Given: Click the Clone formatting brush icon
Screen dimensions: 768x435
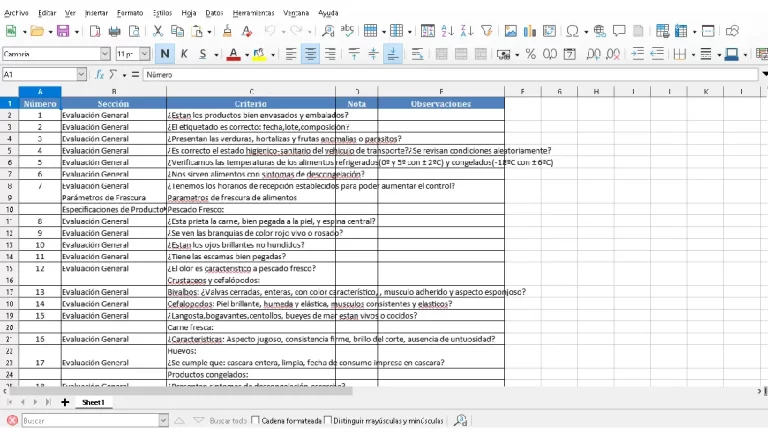Looking at the screenshot, I should click(x=227, y=31).
